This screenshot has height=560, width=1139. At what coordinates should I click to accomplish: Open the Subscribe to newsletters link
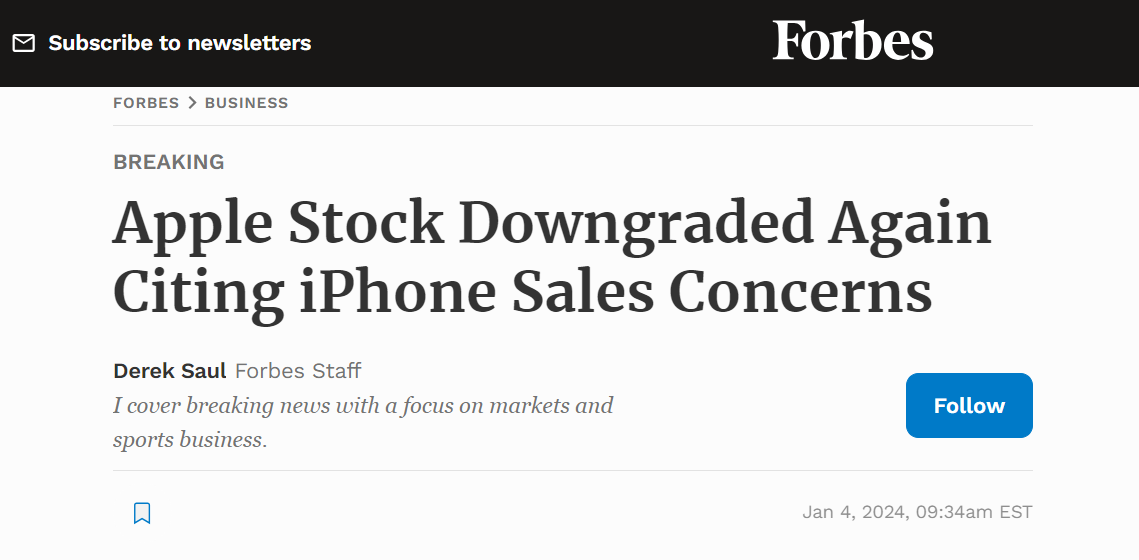180,43
